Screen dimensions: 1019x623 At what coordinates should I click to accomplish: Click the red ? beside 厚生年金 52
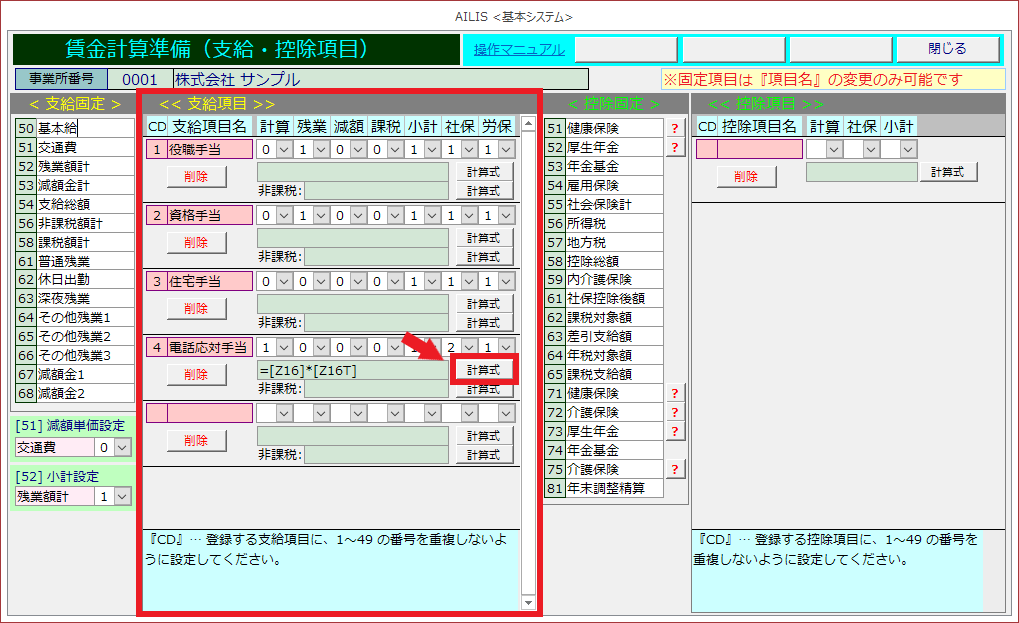click(675, 147)
